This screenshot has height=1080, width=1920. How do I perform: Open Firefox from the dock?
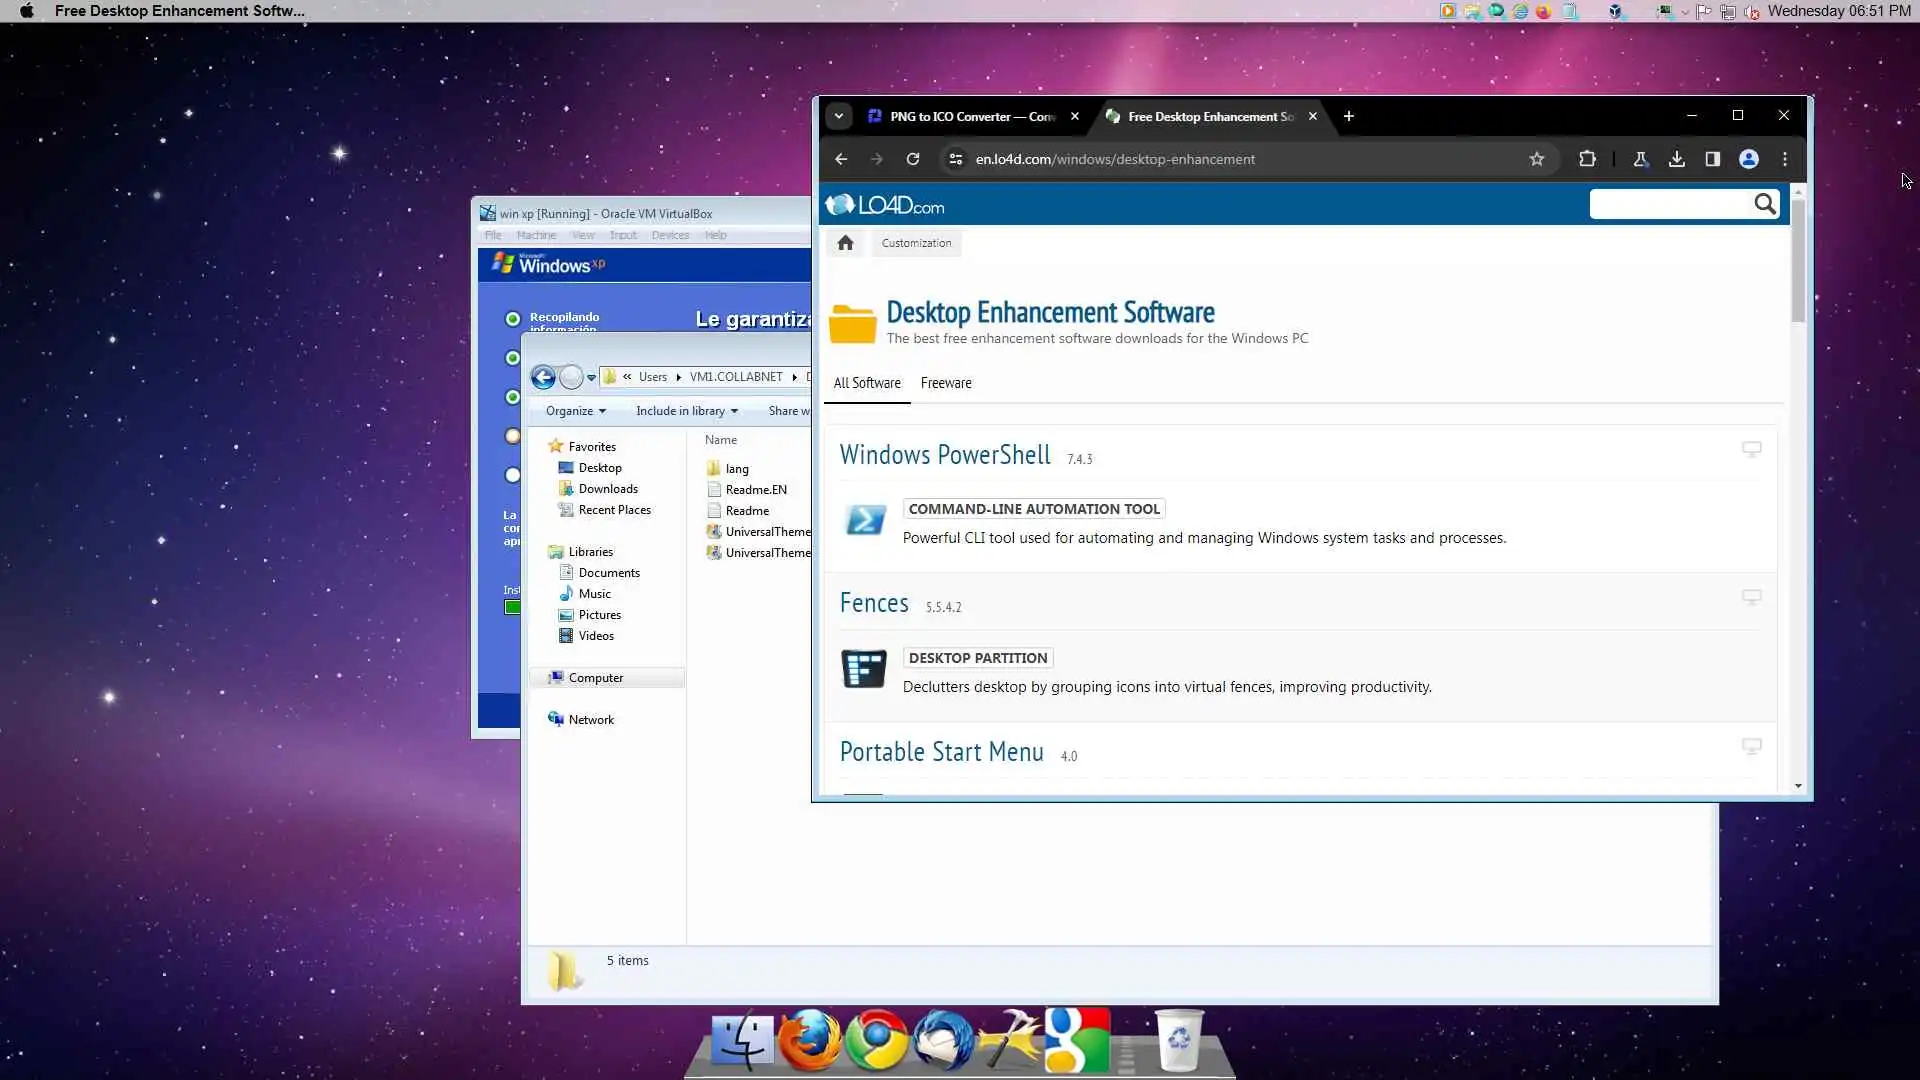(809, 1040)
